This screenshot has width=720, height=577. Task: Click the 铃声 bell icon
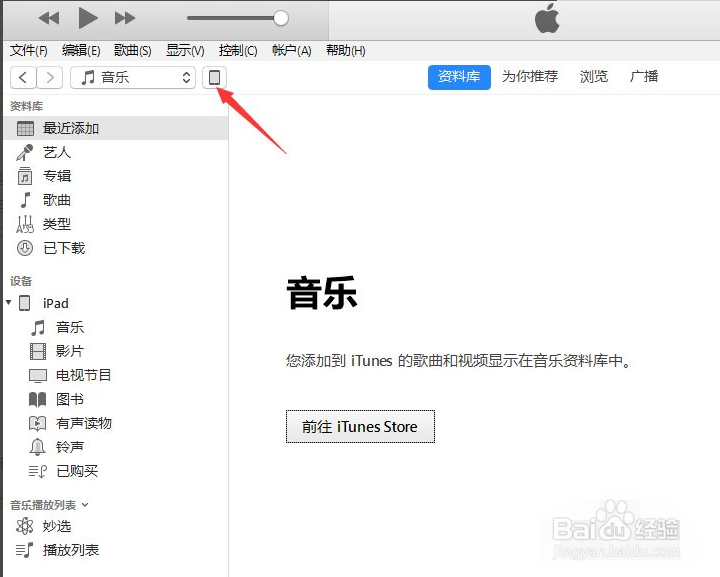click(x=37, y=447)
